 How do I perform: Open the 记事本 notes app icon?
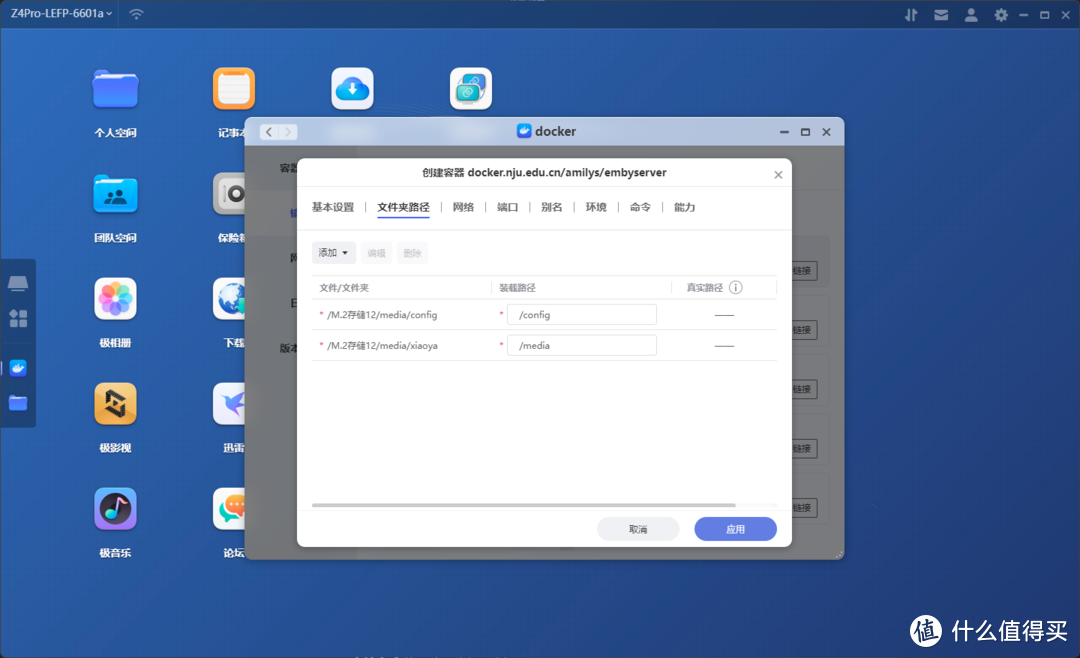[233, 89]
